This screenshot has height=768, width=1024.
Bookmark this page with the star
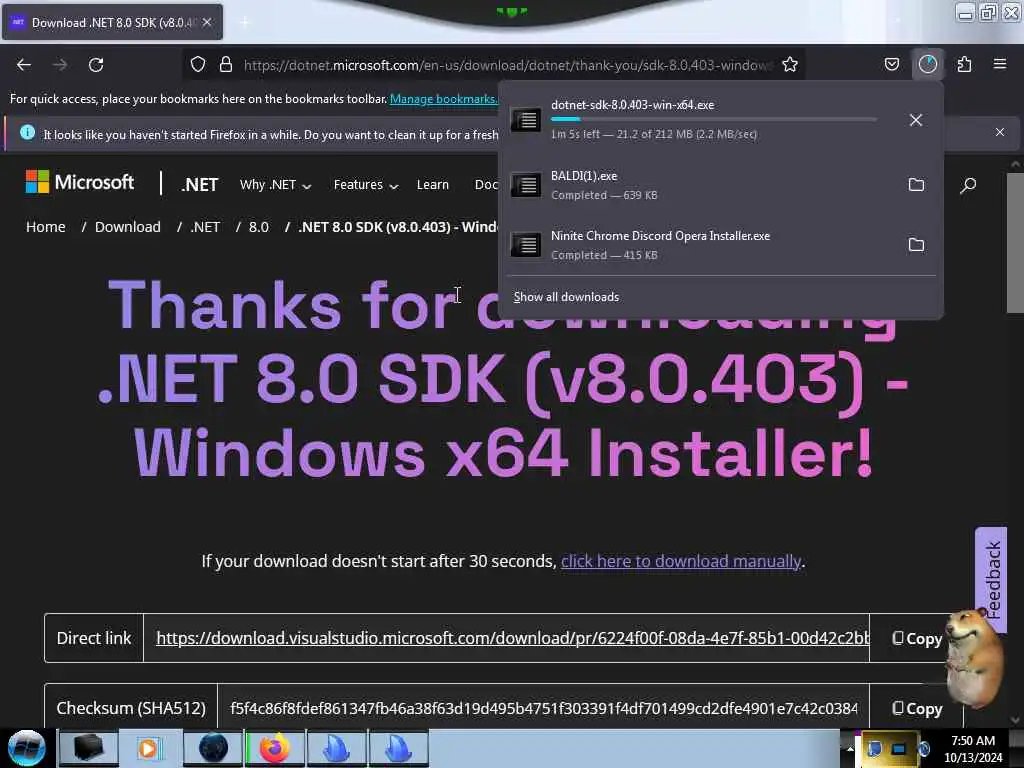click(790, 64)
